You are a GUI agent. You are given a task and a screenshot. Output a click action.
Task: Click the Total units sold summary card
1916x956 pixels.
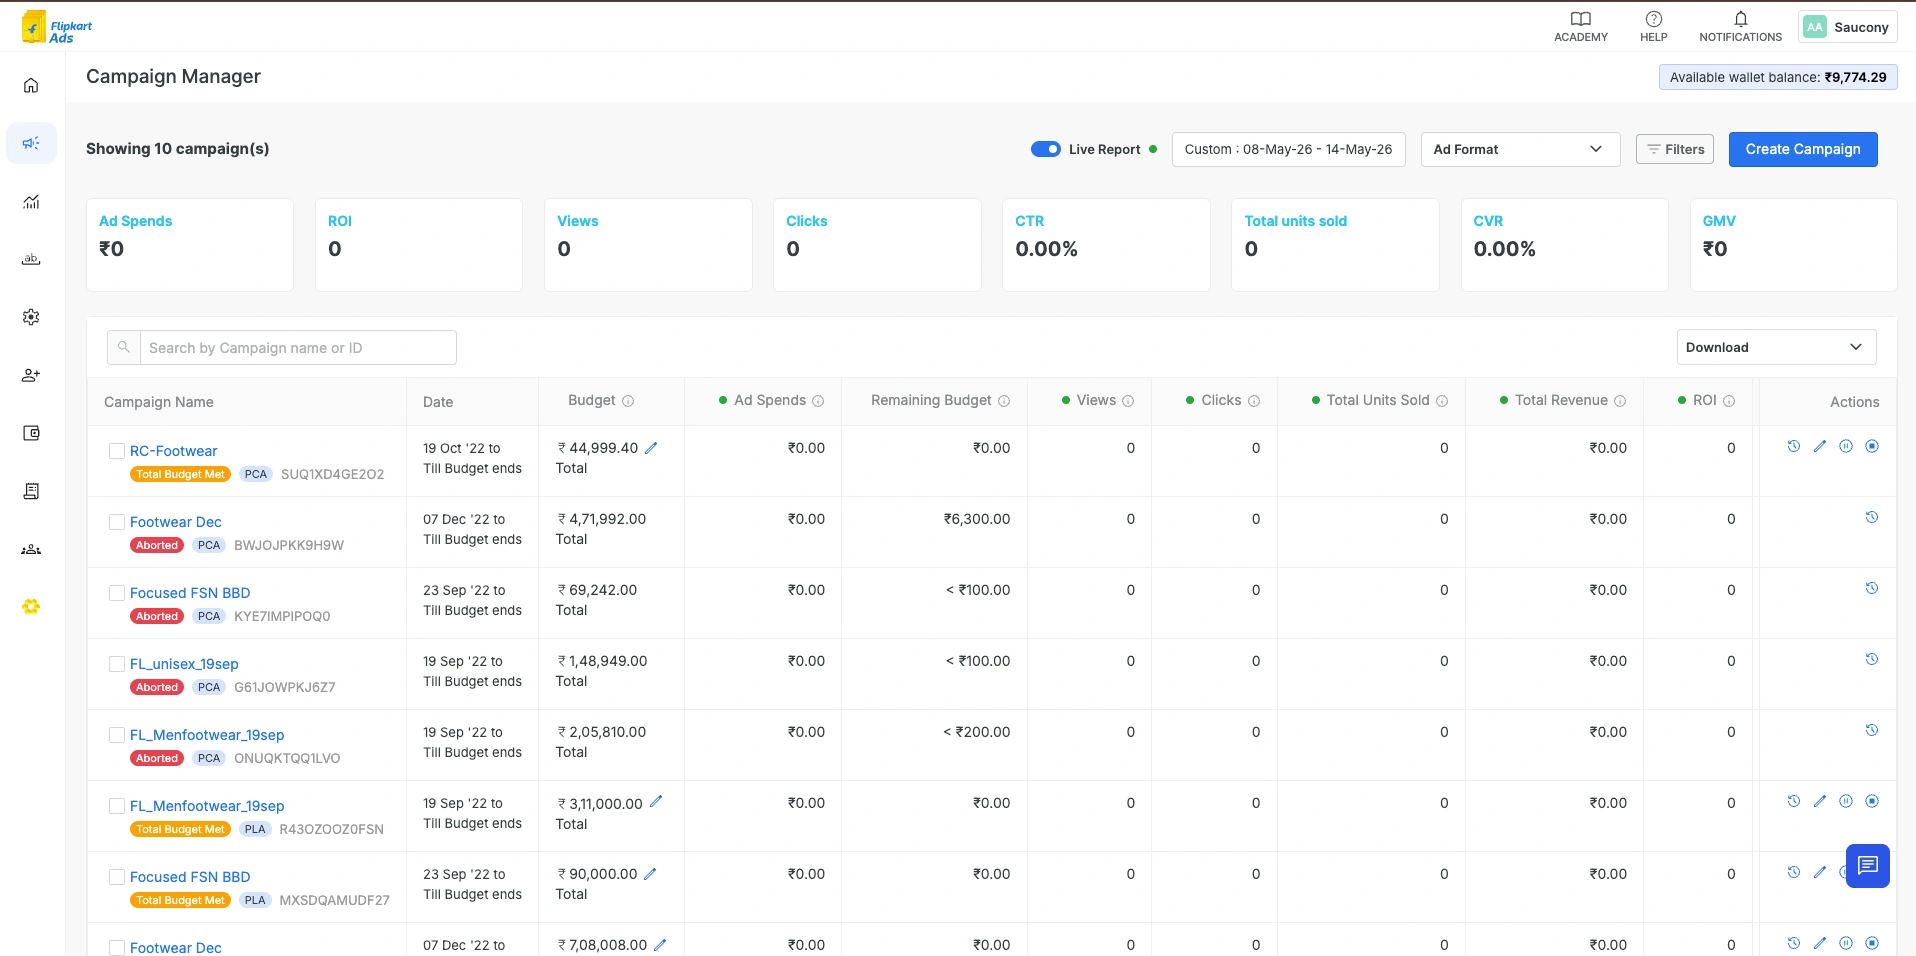1335,245
